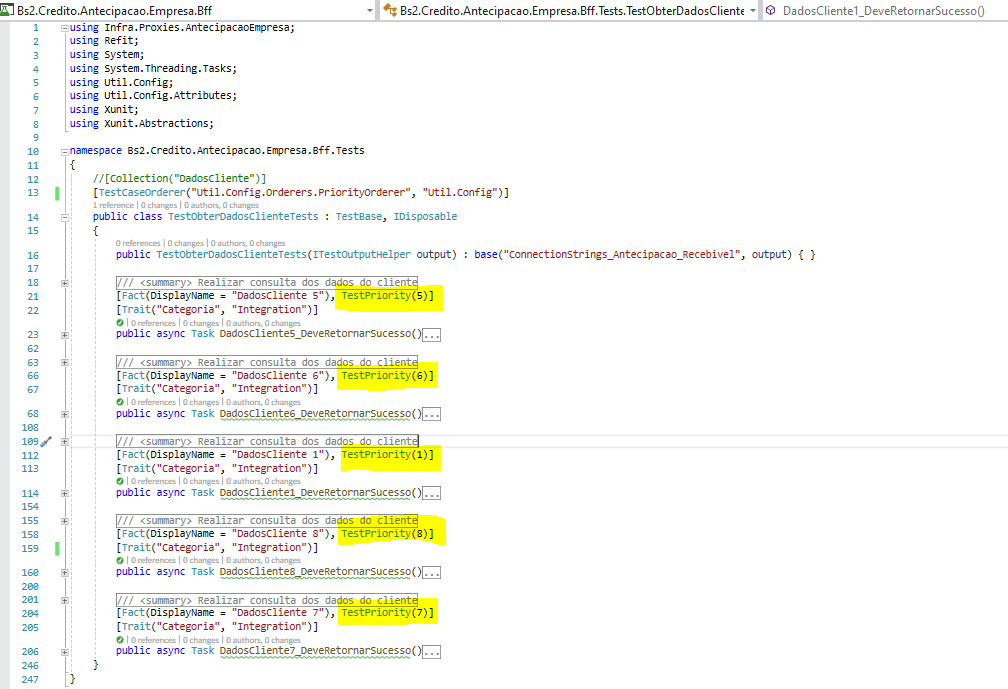The height and width of the screenshot is (689, 1008).
Task: Click the ellipsis box after DadosCliente5_DeveRetornarSucesso()
Action: (432, 335)
